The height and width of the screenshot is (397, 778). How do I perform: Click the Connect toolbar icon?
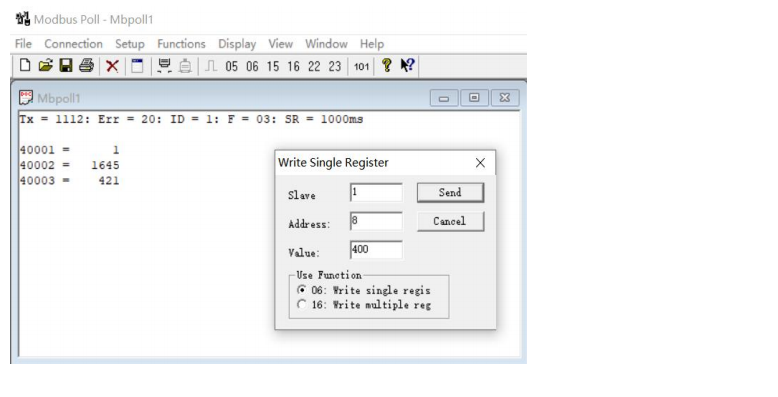(x=164, y=66)
